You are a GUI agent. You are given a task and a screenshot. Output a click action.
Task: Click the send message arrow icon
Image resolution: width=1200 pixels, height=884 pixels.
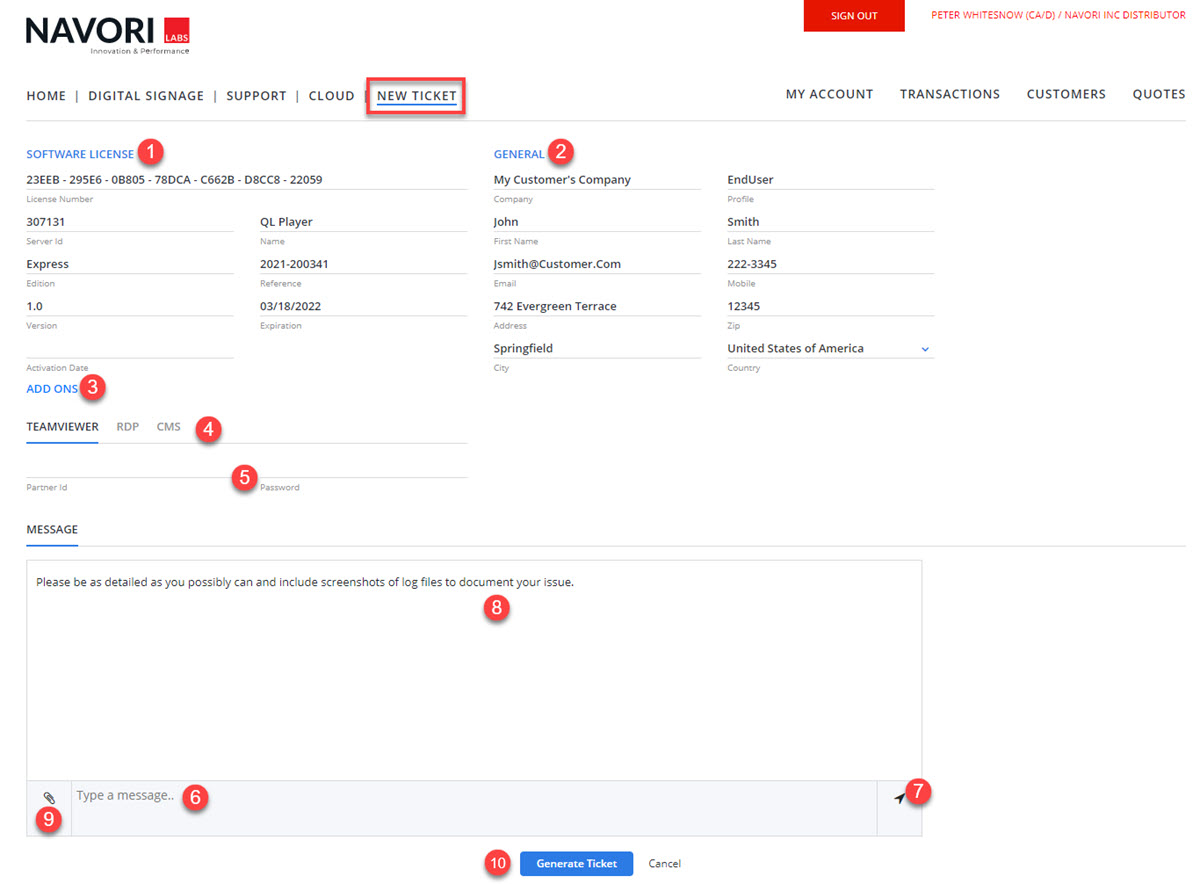899,797
